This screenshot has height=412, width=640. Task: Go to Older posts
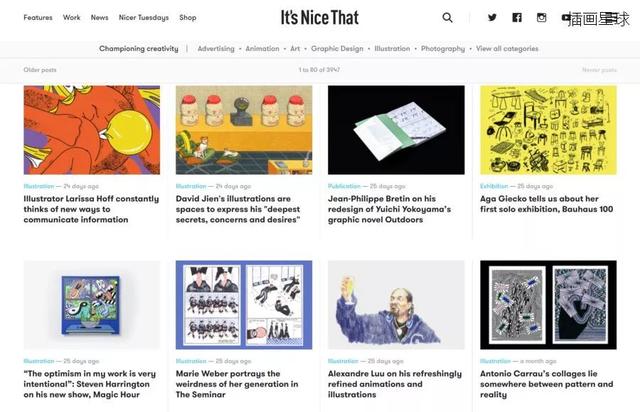click(x=40, y=70)
